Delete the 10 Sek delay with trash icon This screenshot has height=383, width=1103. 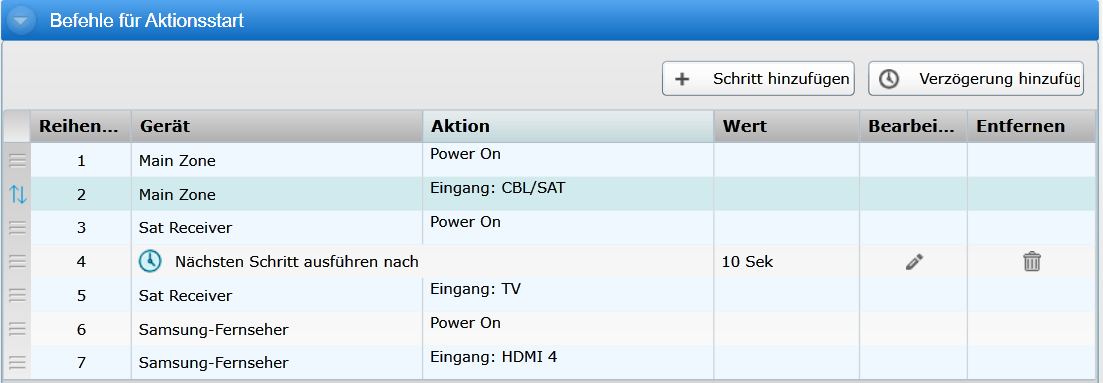[x=1031, y=262]
